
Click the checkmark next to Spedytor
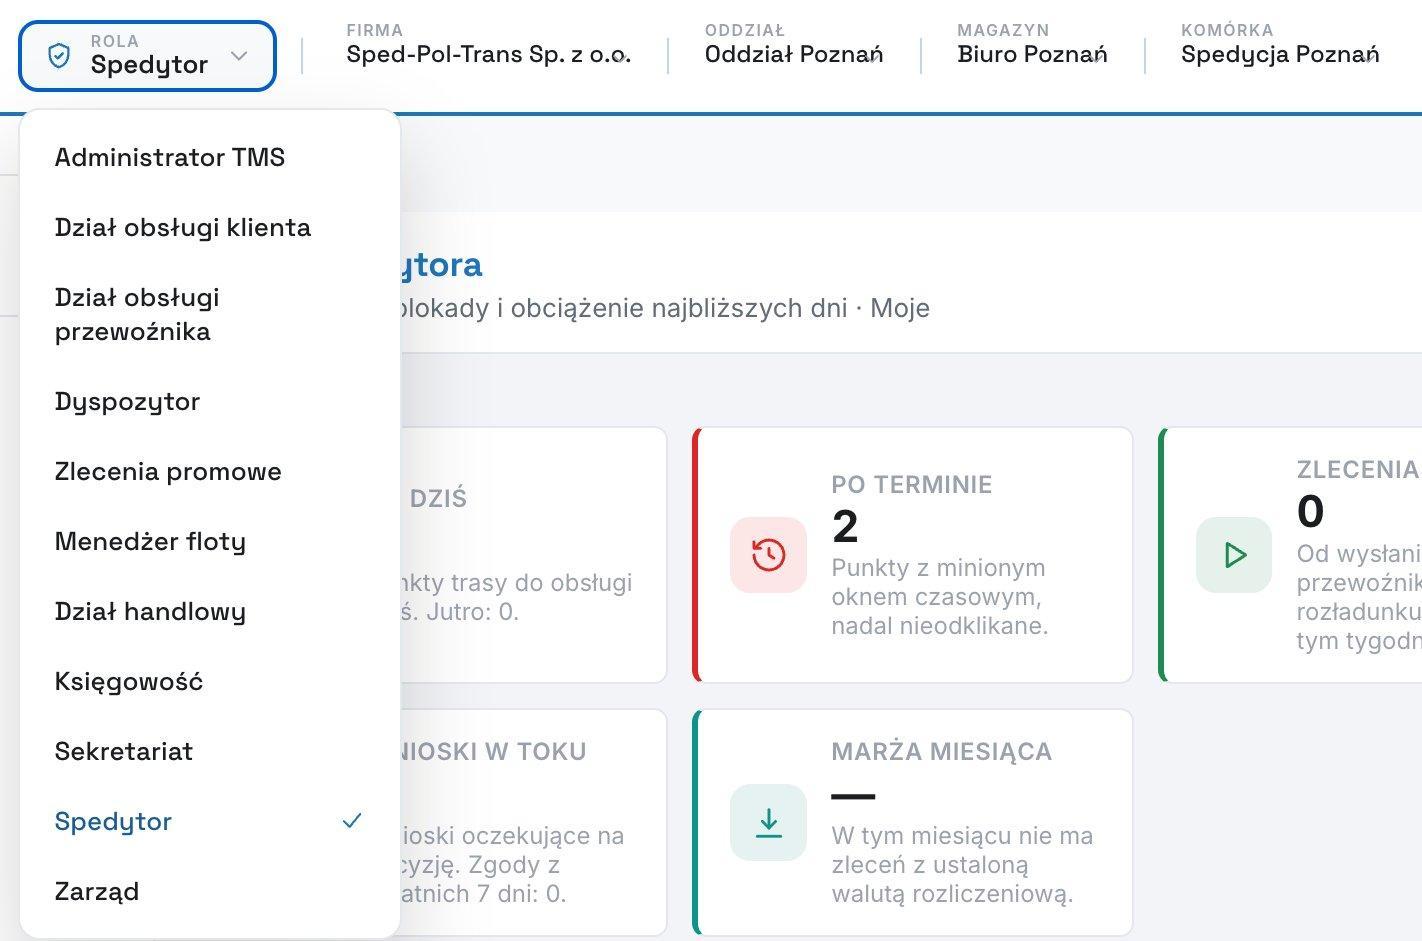[x=352, y=821]
